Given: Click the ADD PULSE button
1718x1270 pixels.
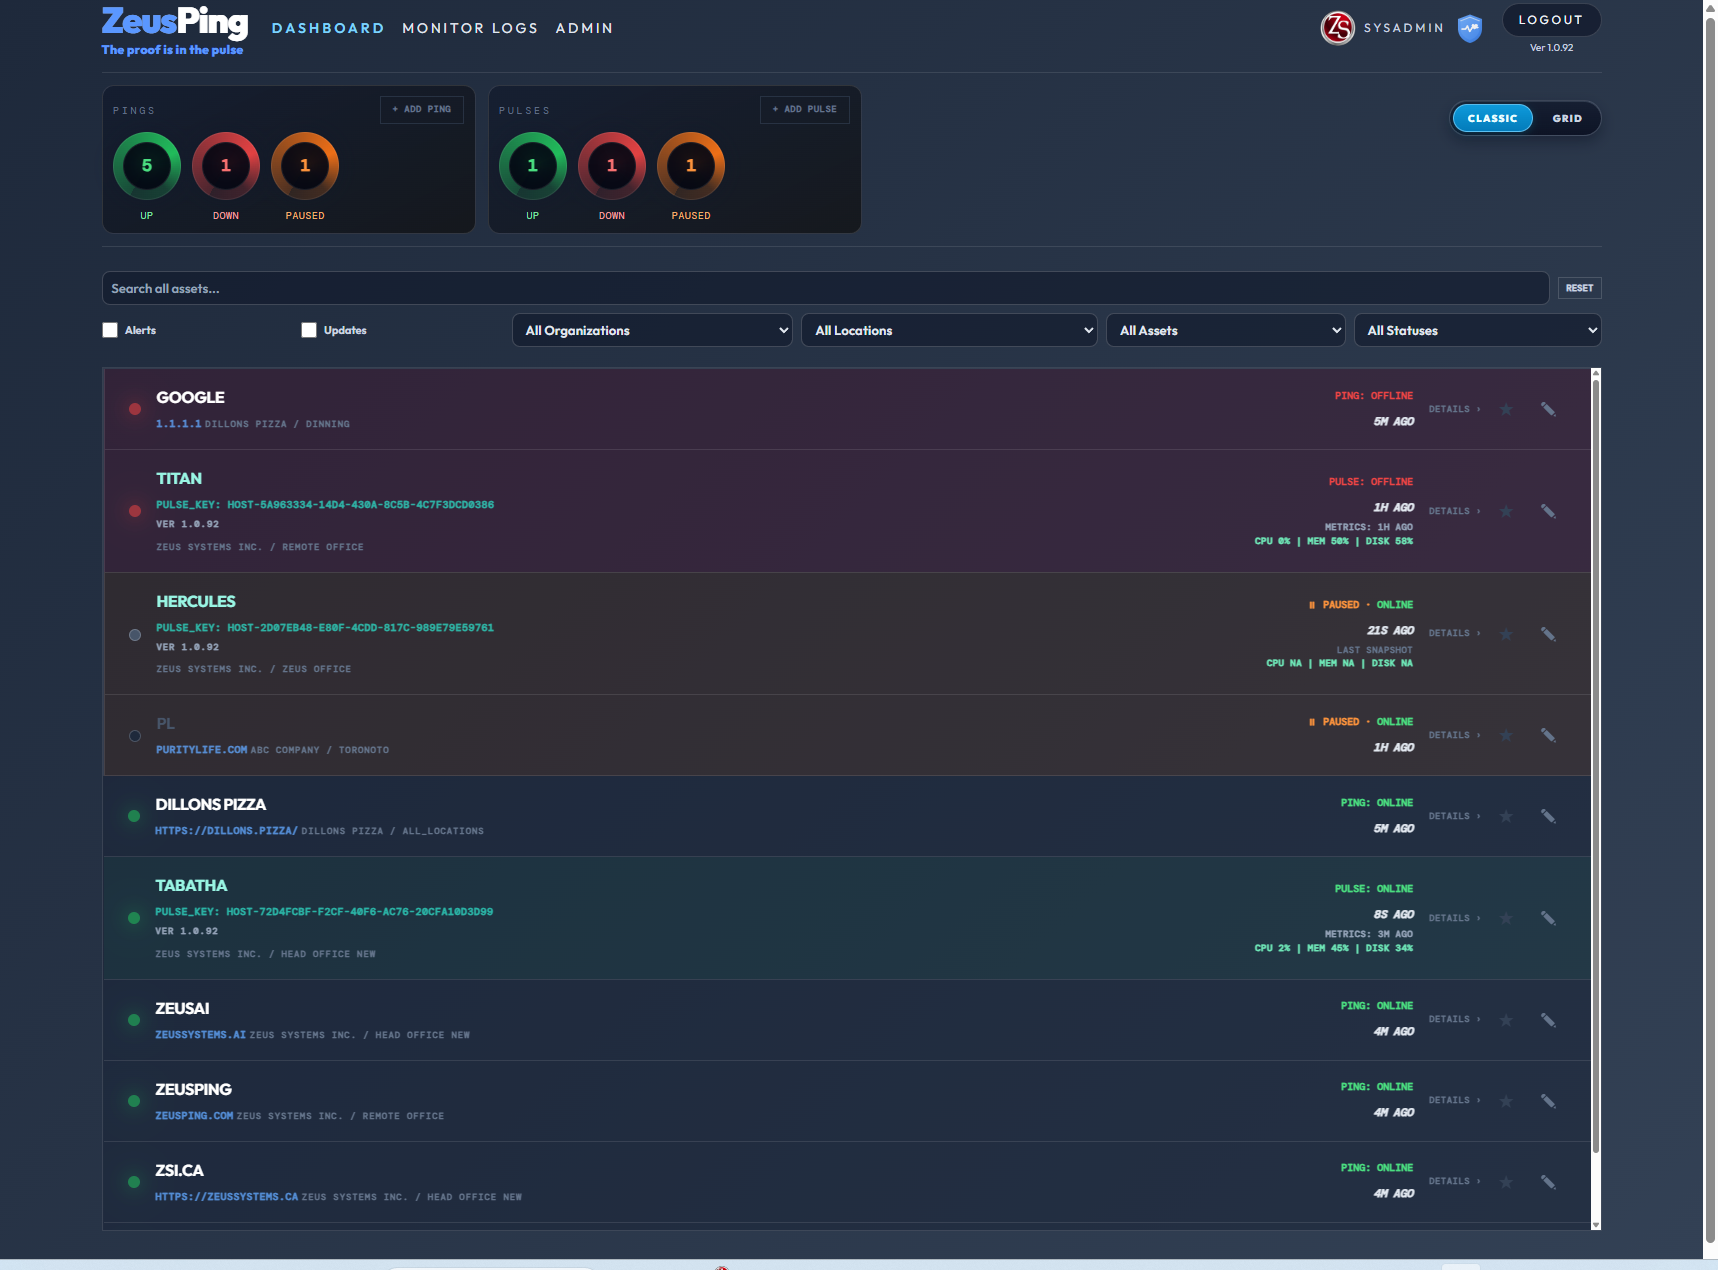Looking at the screenshot, I should coord(805,109).
